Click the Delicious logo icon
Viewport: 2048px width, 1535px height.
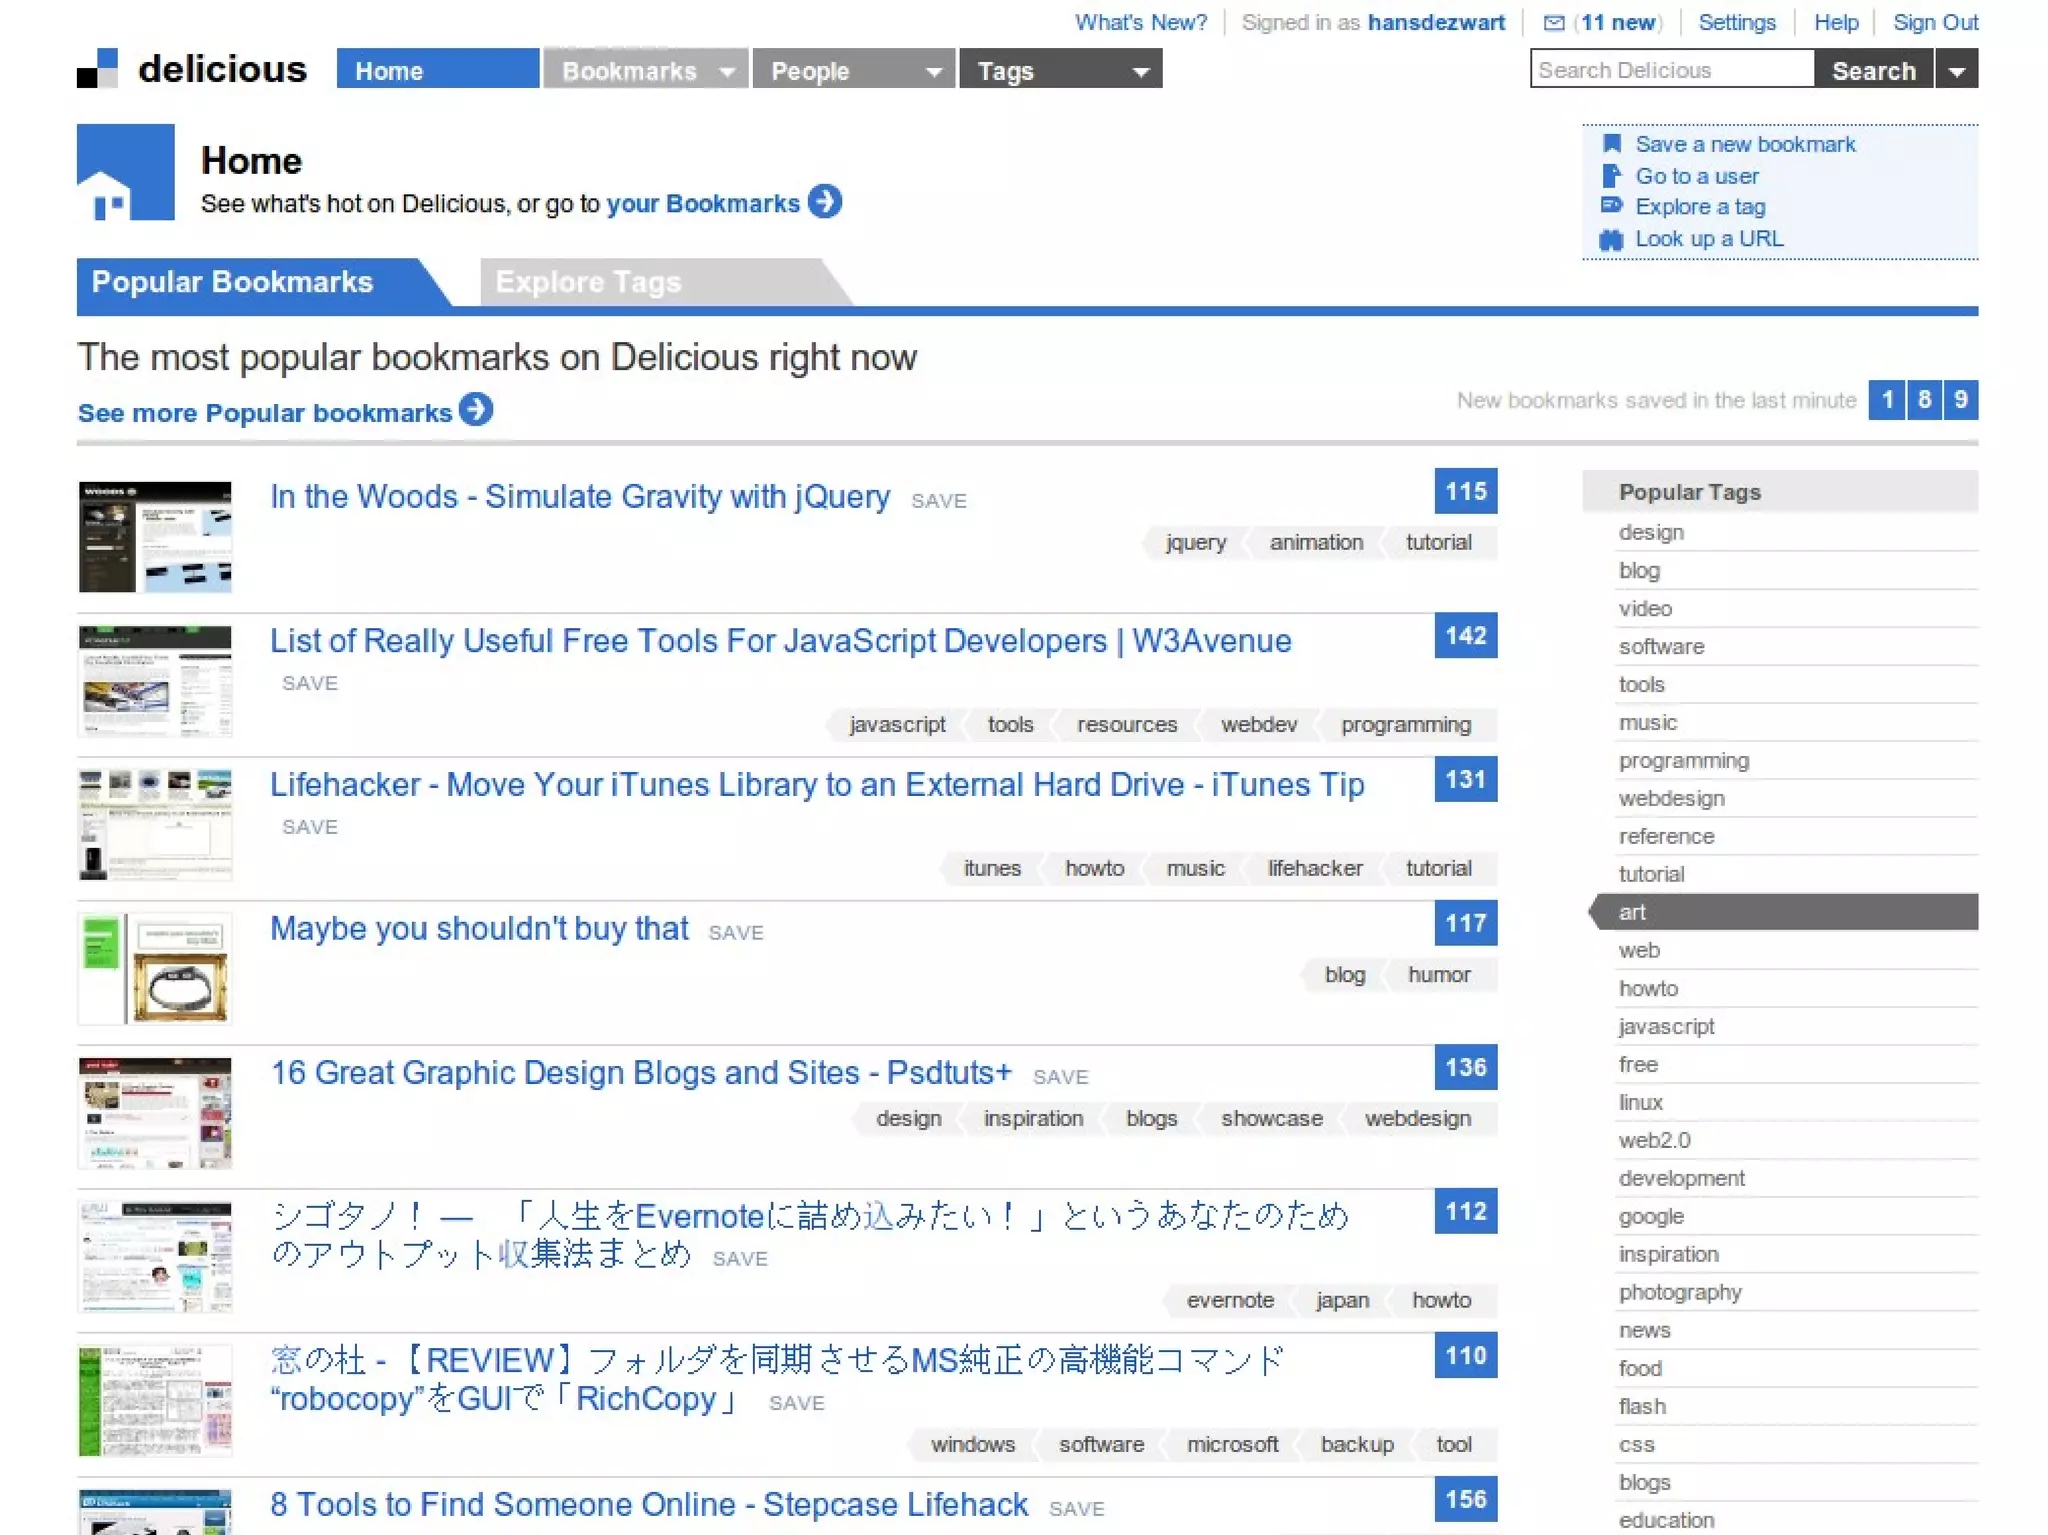coord(98,68)
